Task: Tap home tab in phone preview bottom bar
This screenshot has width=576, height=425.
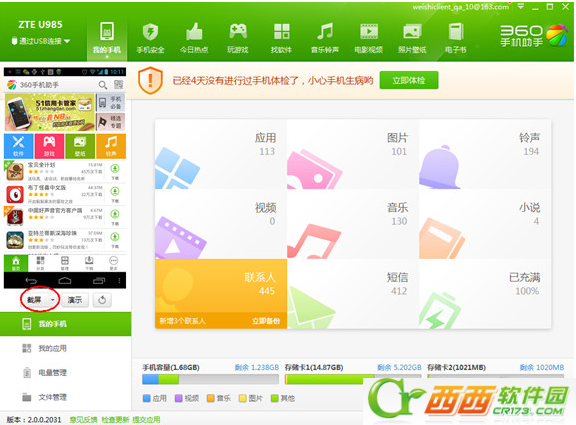Action: [16, 263]
